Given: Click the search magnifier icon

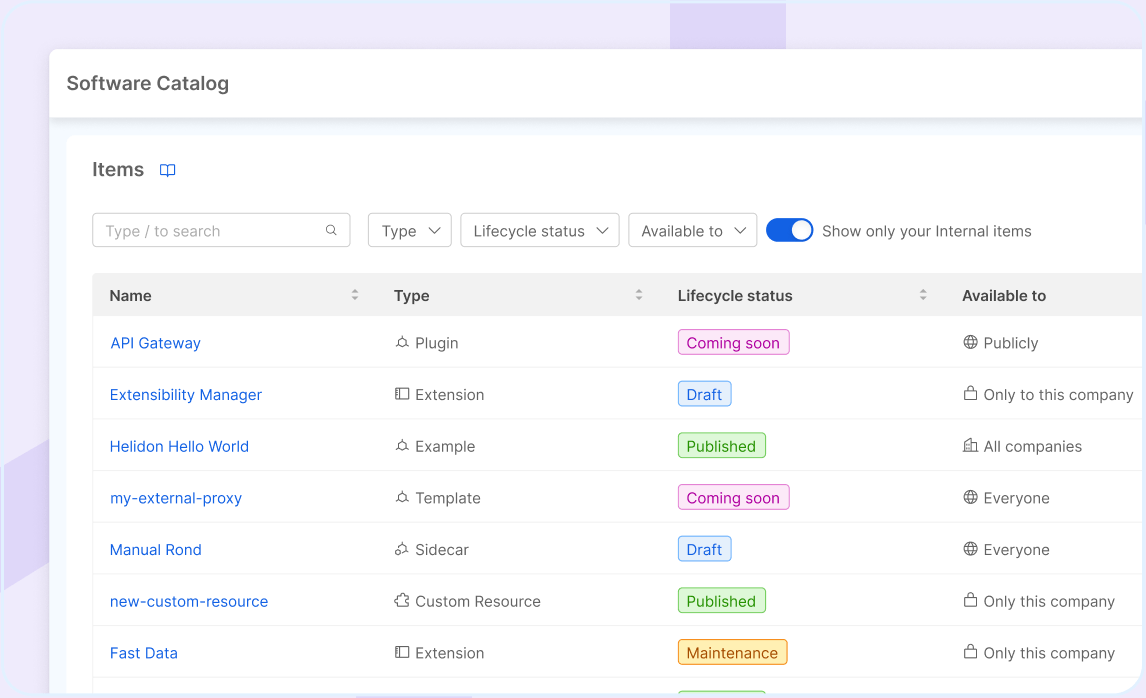Looking at the screenshot, I should (x=331, y=230).
